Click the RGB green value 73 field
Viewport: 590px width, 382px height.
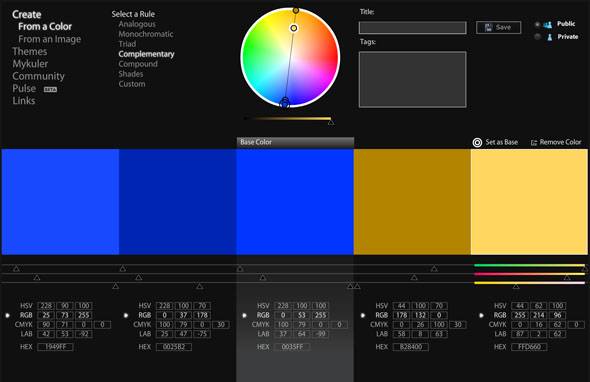65,315
